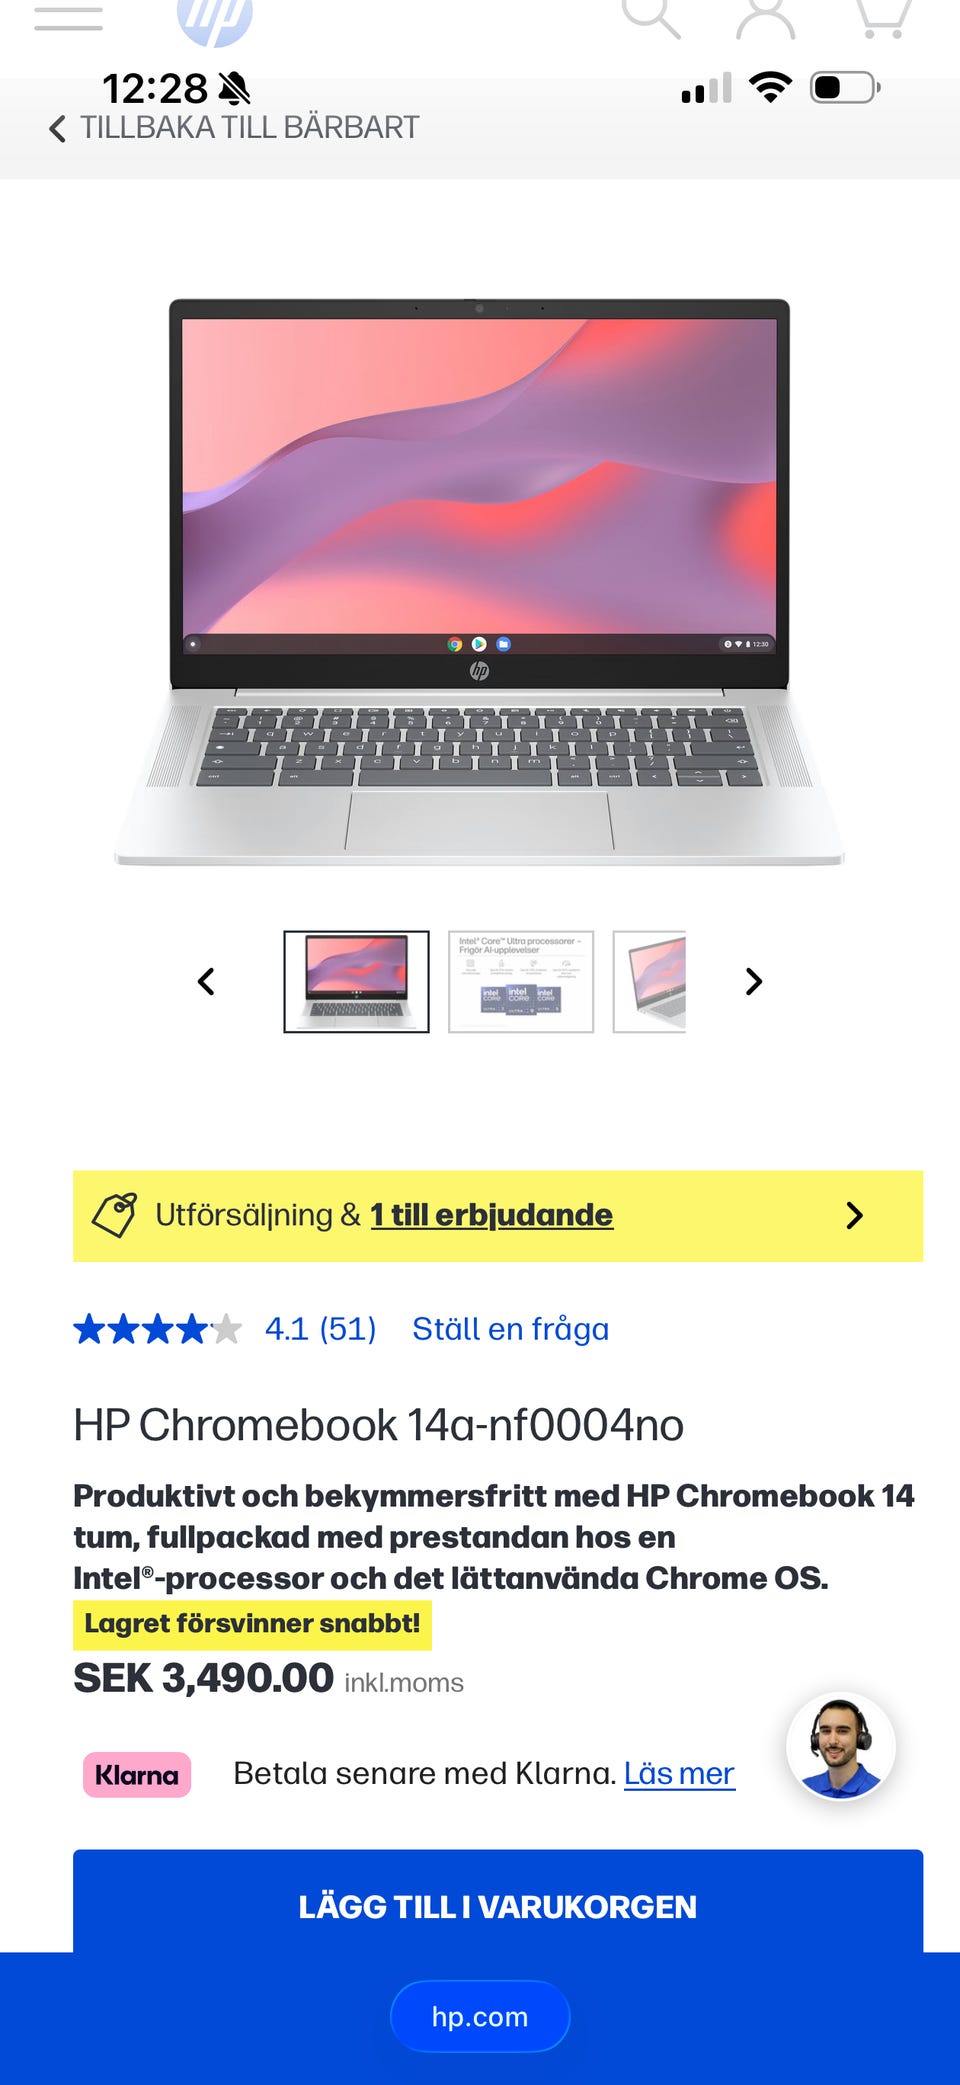Image resolution: width=960 pixels, height=2085 pixels.
Task: Open the user account icon
Action: click(x=766, y=18)
